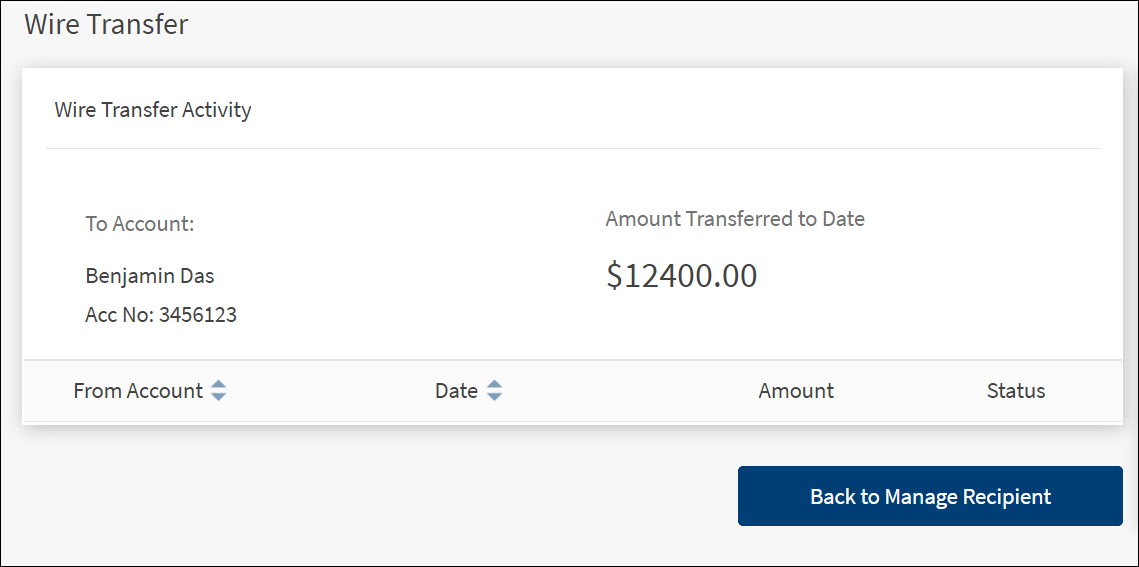
Task: Select the Amount column header
Action: 796,391
